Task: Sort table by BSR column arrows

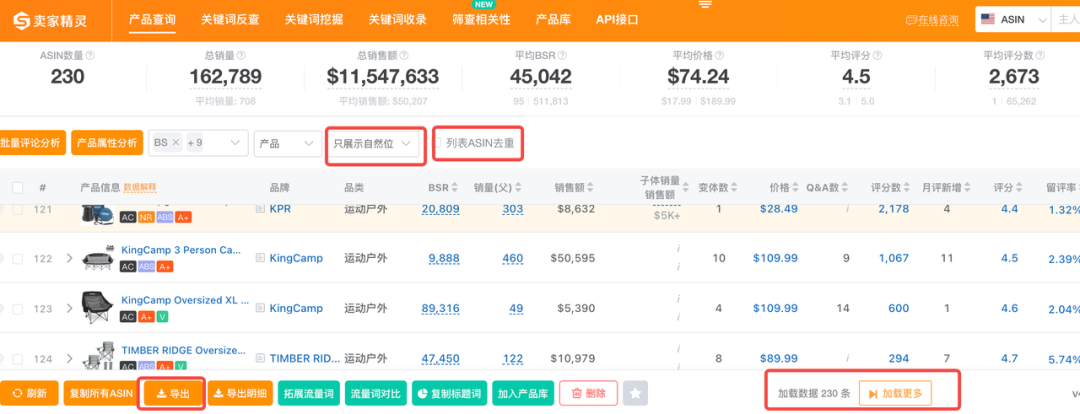Action: (x=456, y=187)
